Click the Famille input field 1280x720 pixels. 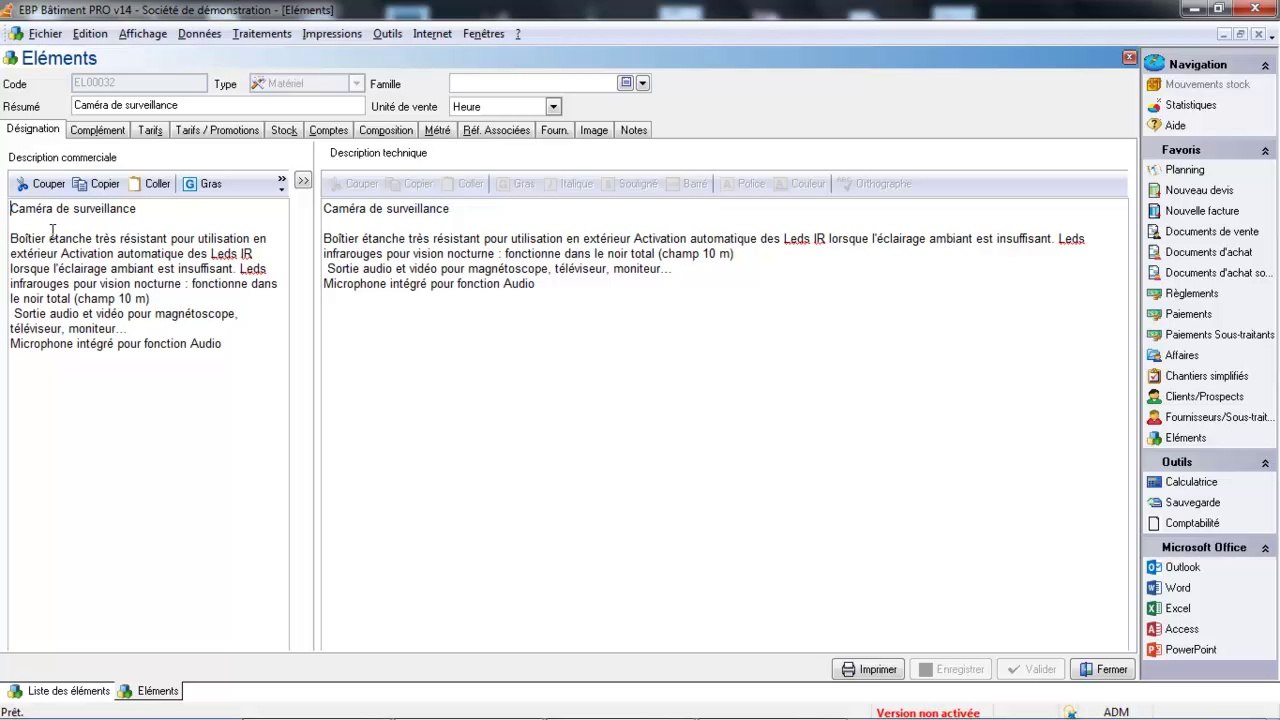coord(533,84)
